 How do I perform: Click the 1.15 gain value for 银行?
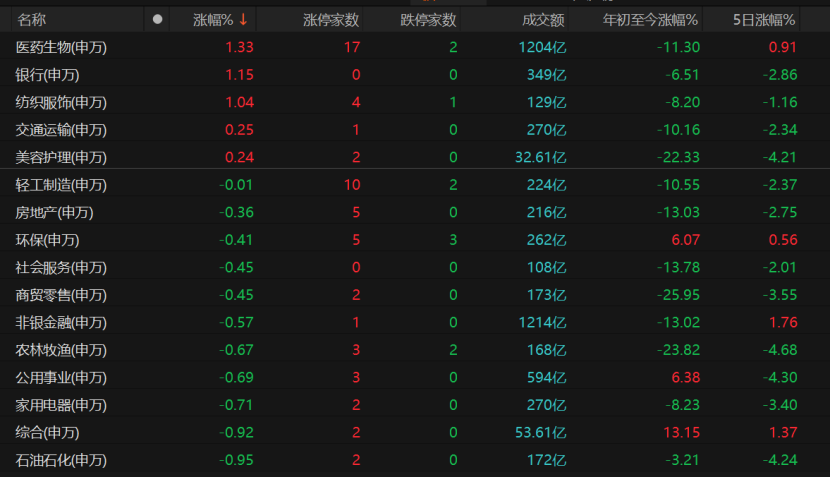[x=239, y=75]
